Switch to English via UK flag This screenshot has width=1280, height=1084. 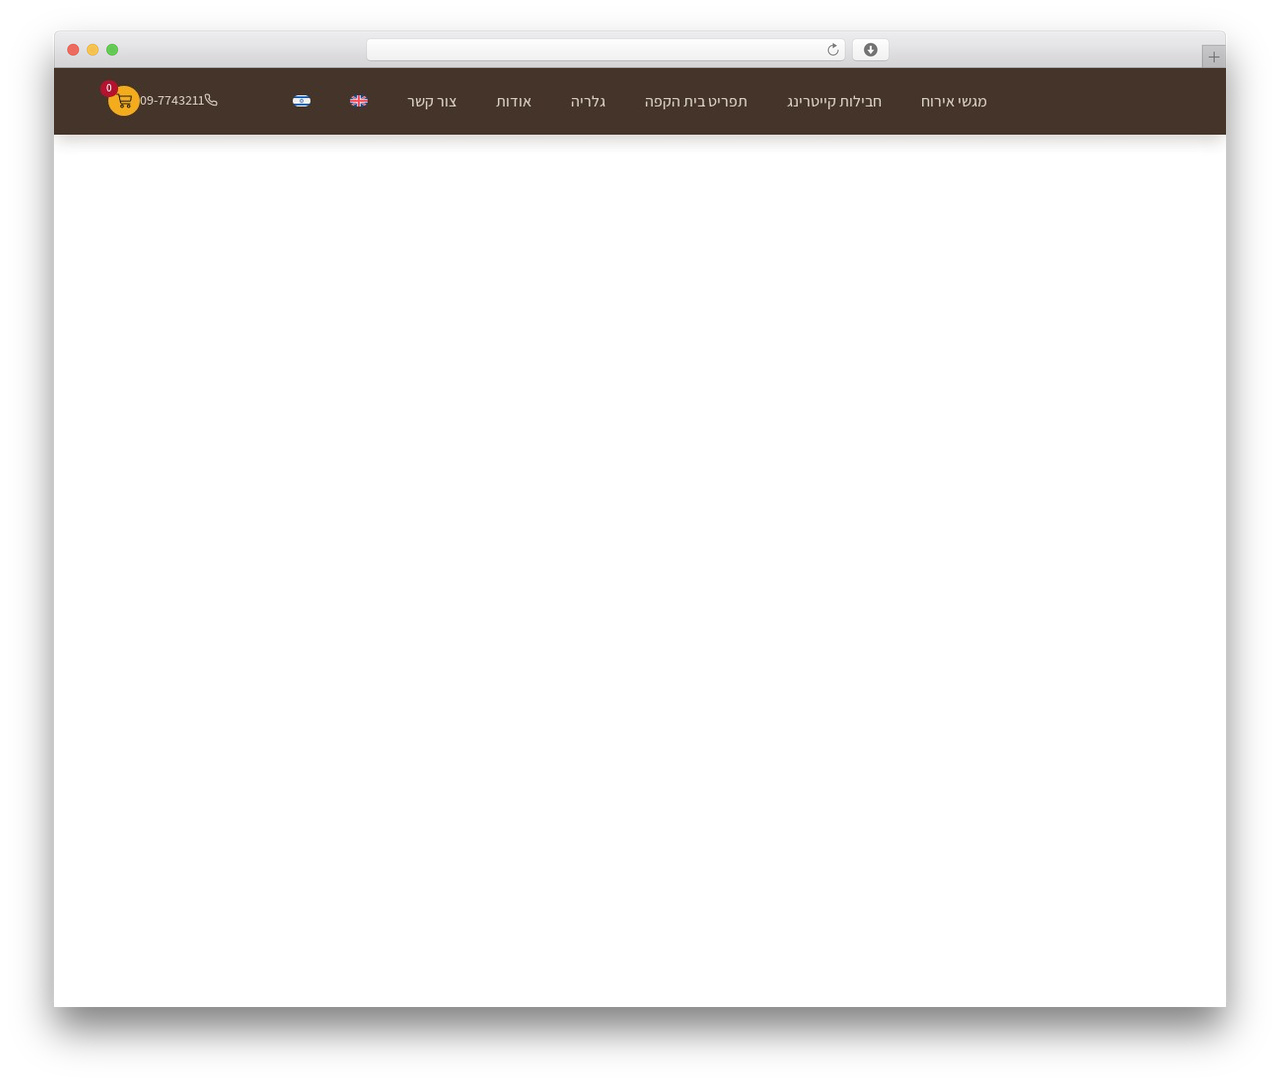pos(359,101)
